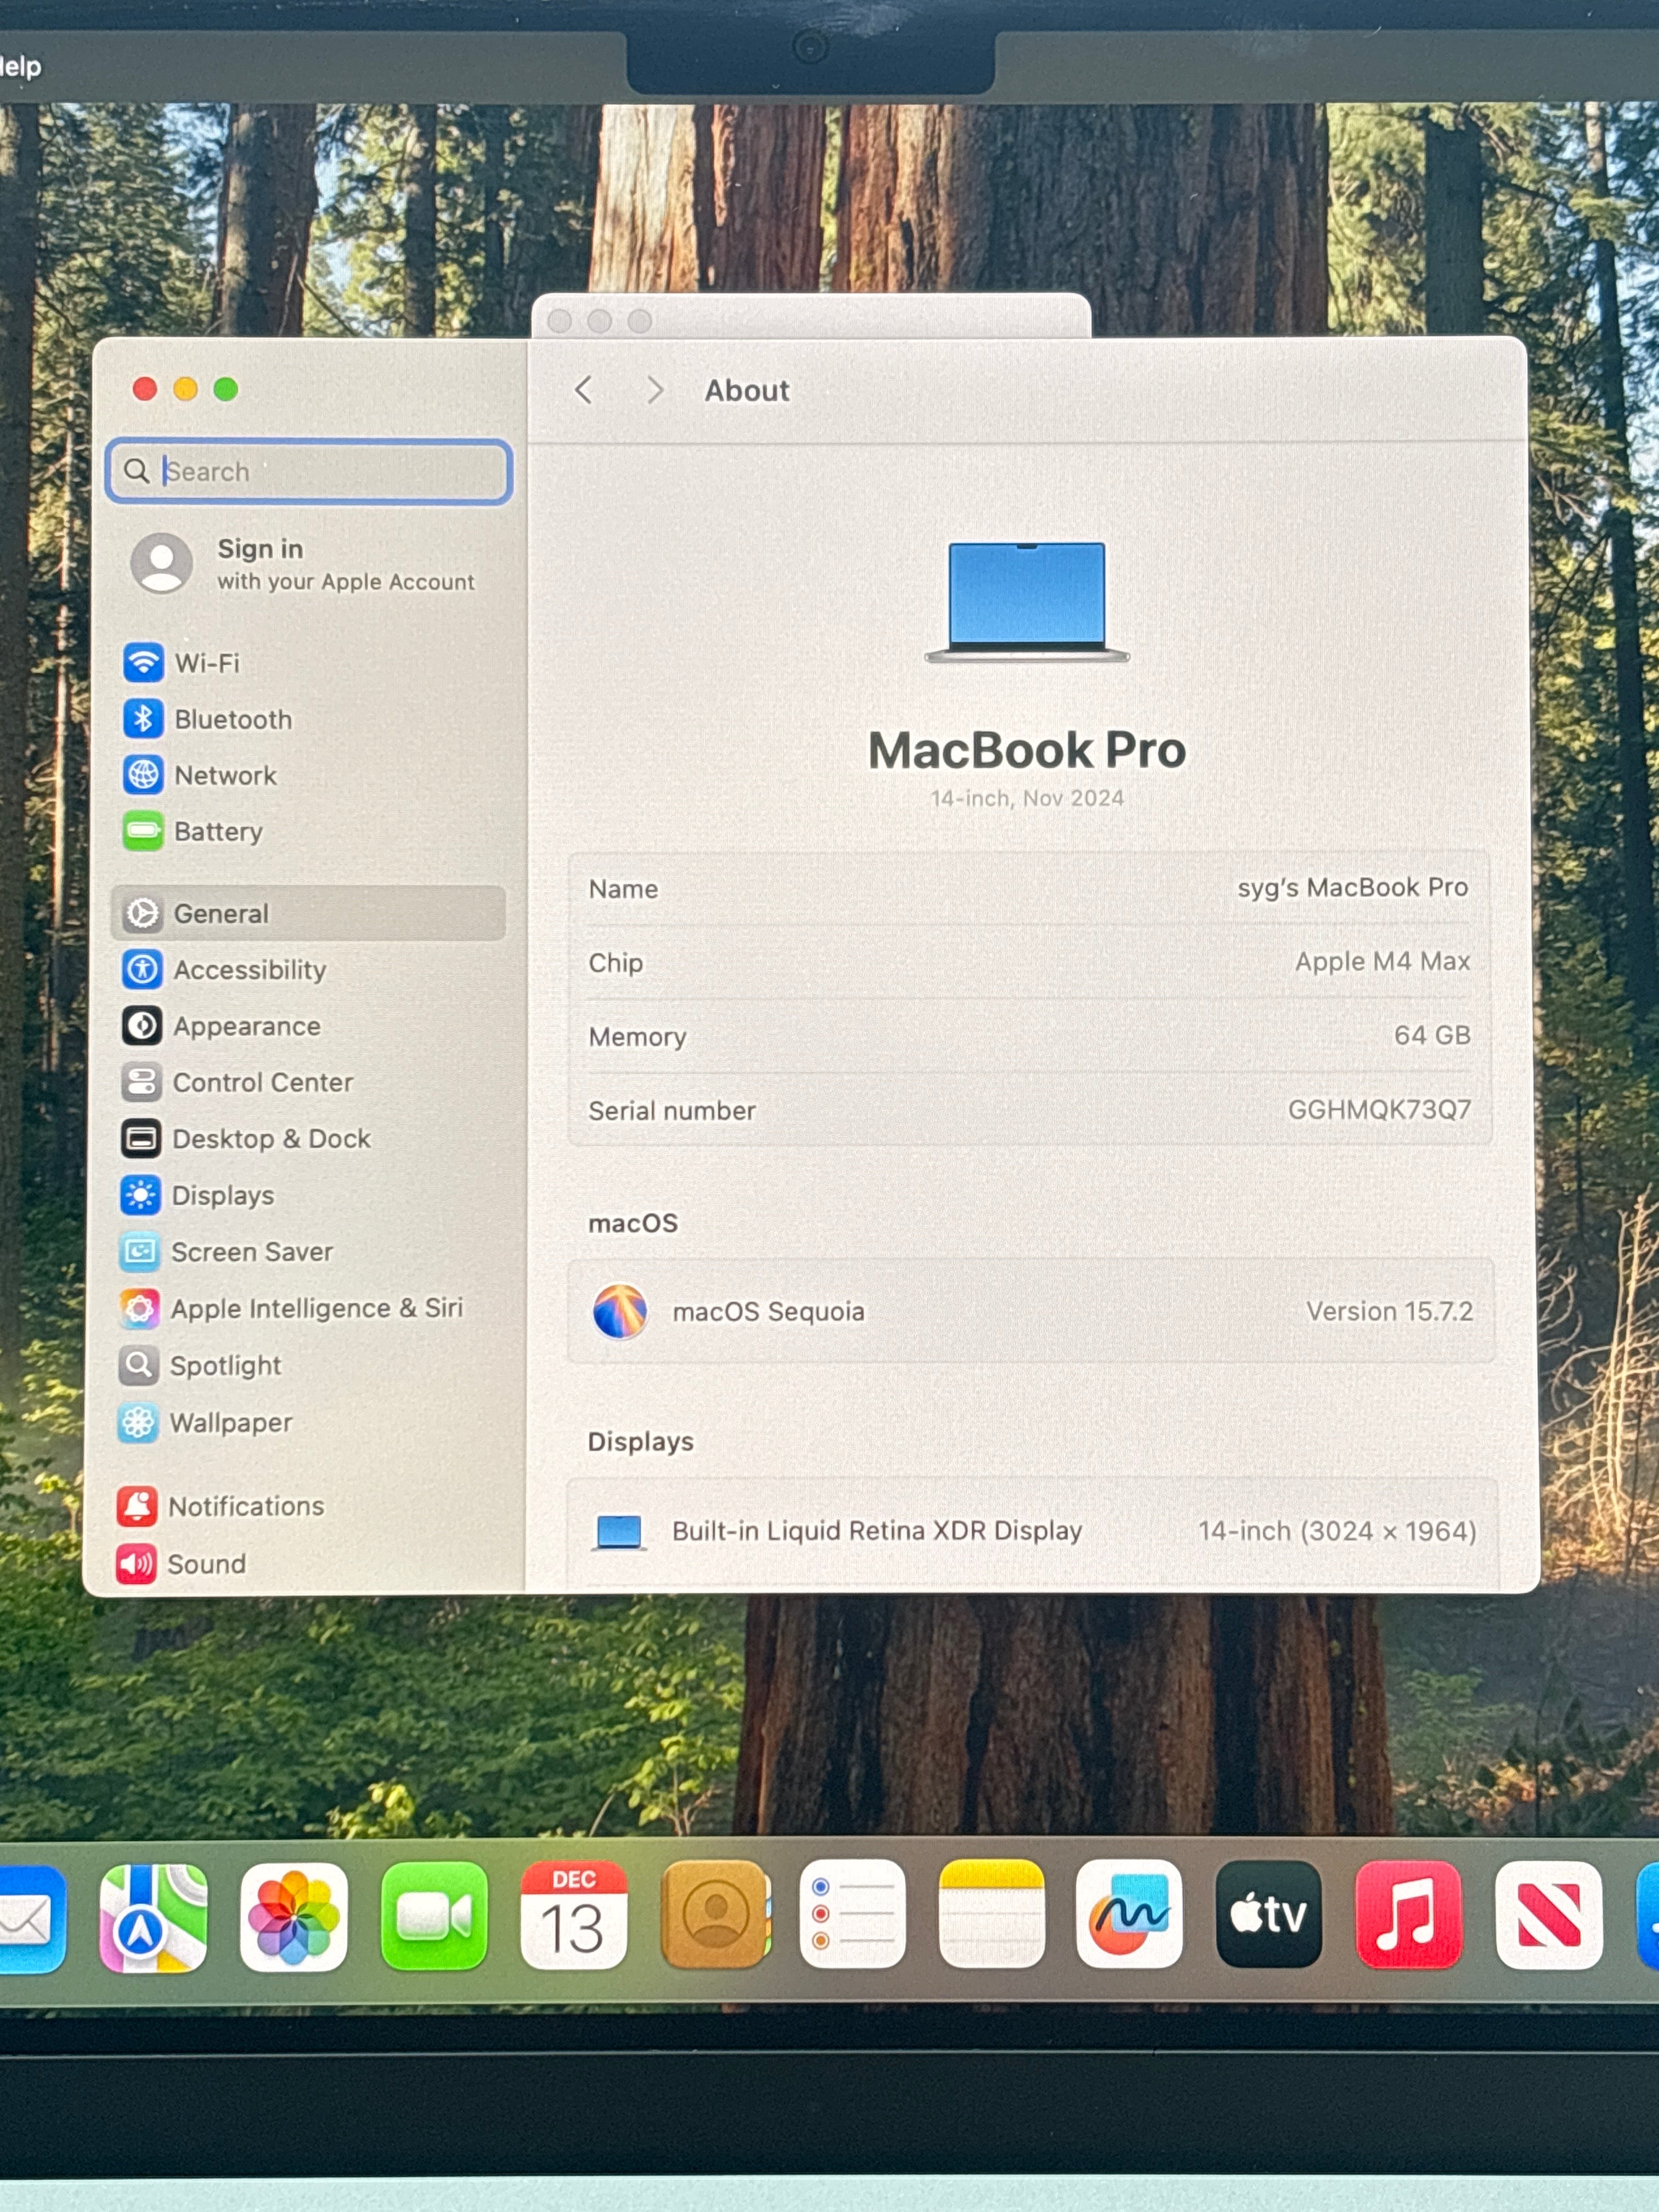Click the Built-in Liquid Retina XDR Display icon
1659x2212 pixels.
619,1532
